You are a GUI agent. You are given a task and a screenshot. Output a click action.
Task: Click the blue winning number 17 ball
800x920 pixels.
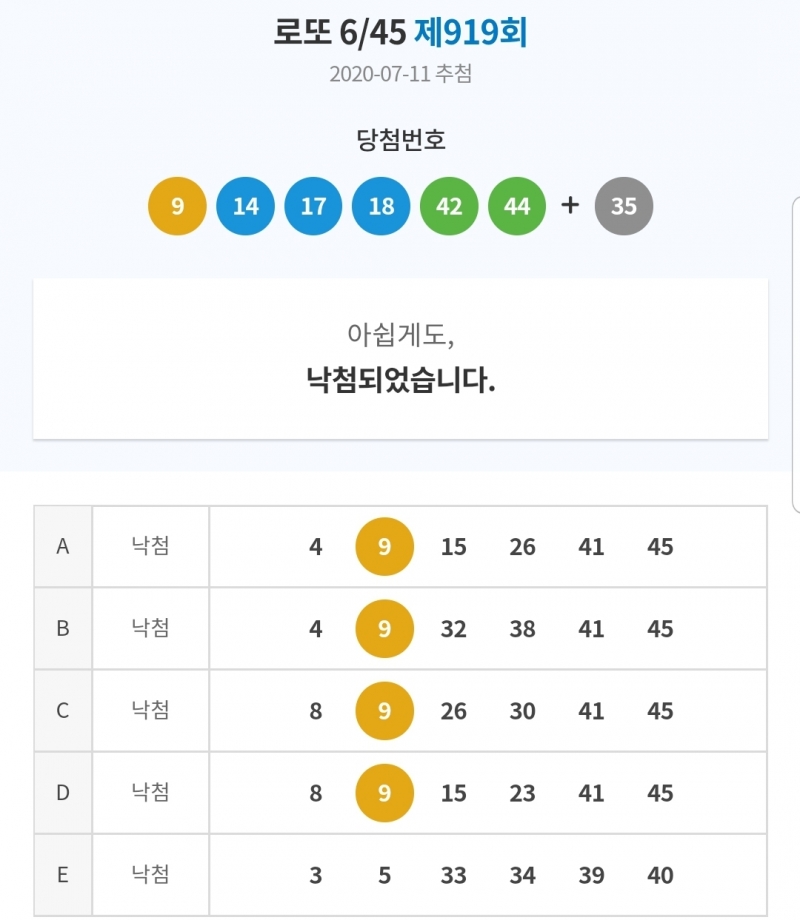313,207
